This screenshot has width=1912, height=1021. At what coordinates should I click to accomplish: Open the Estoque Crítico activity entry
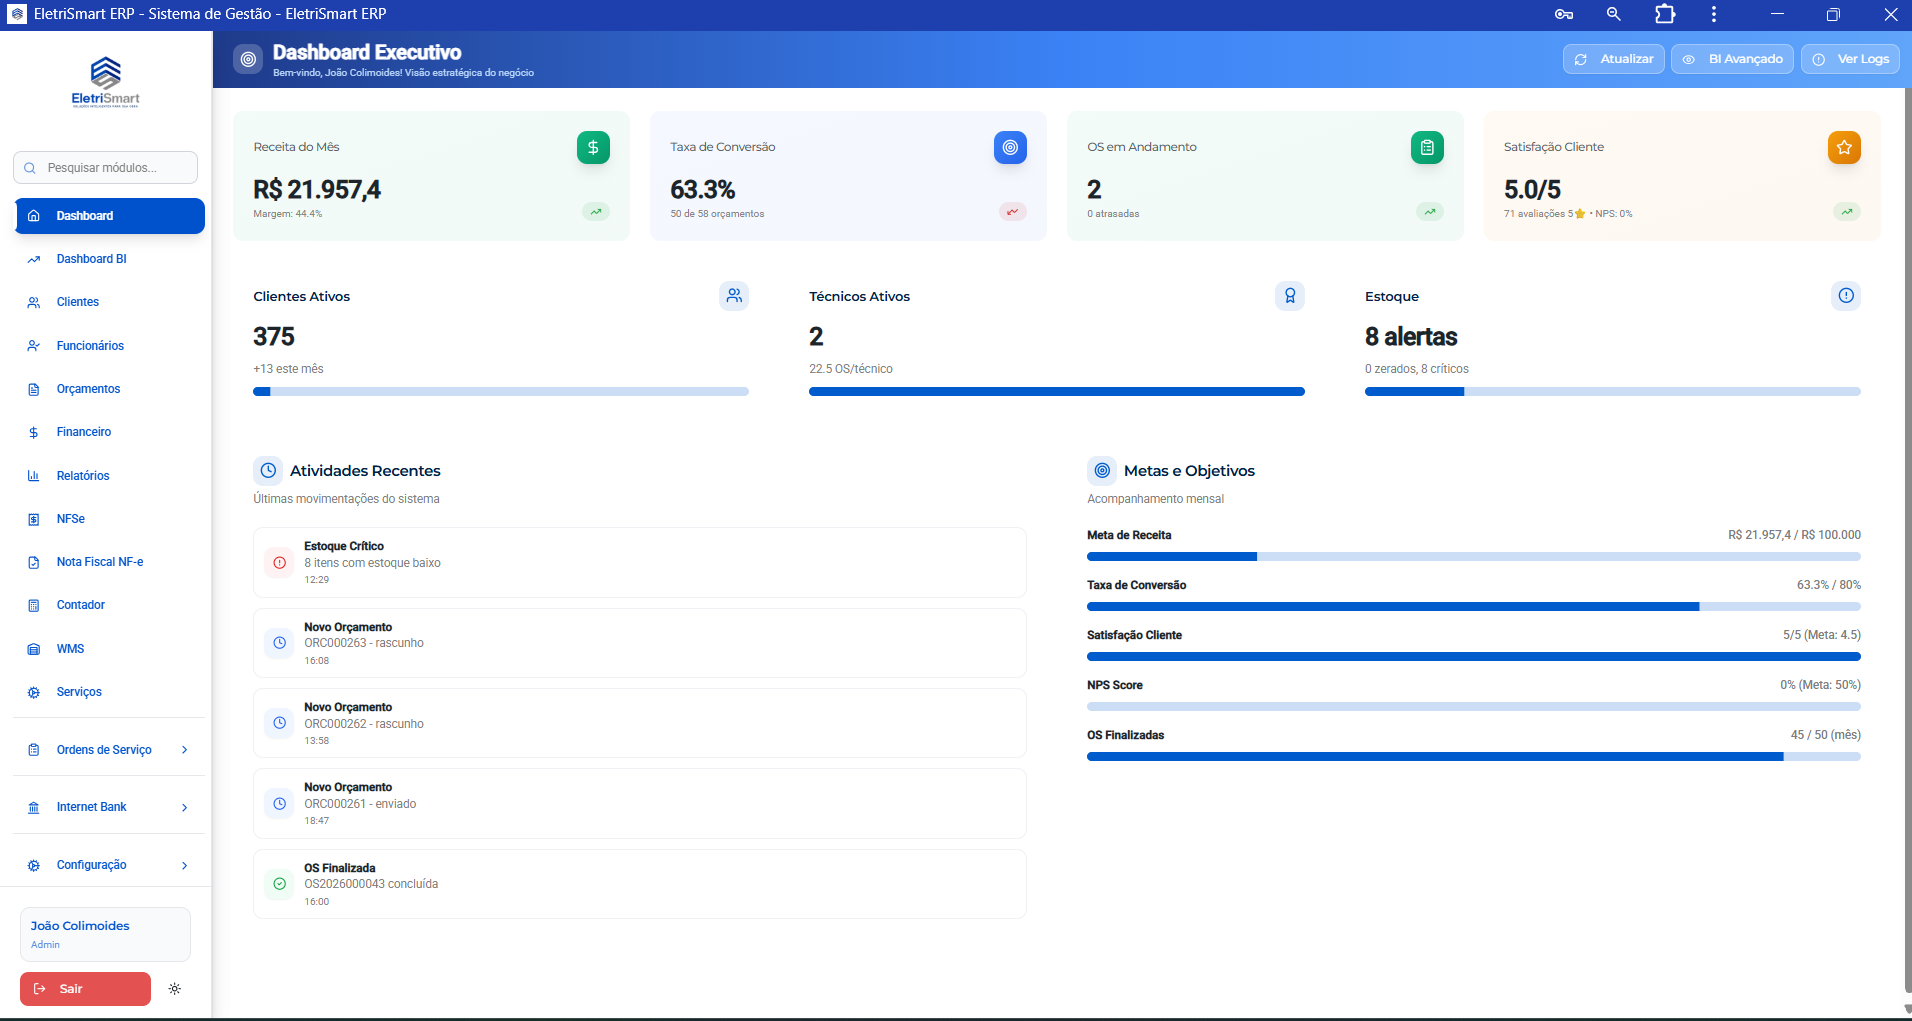pyautogui.click(x=640, y=563)
